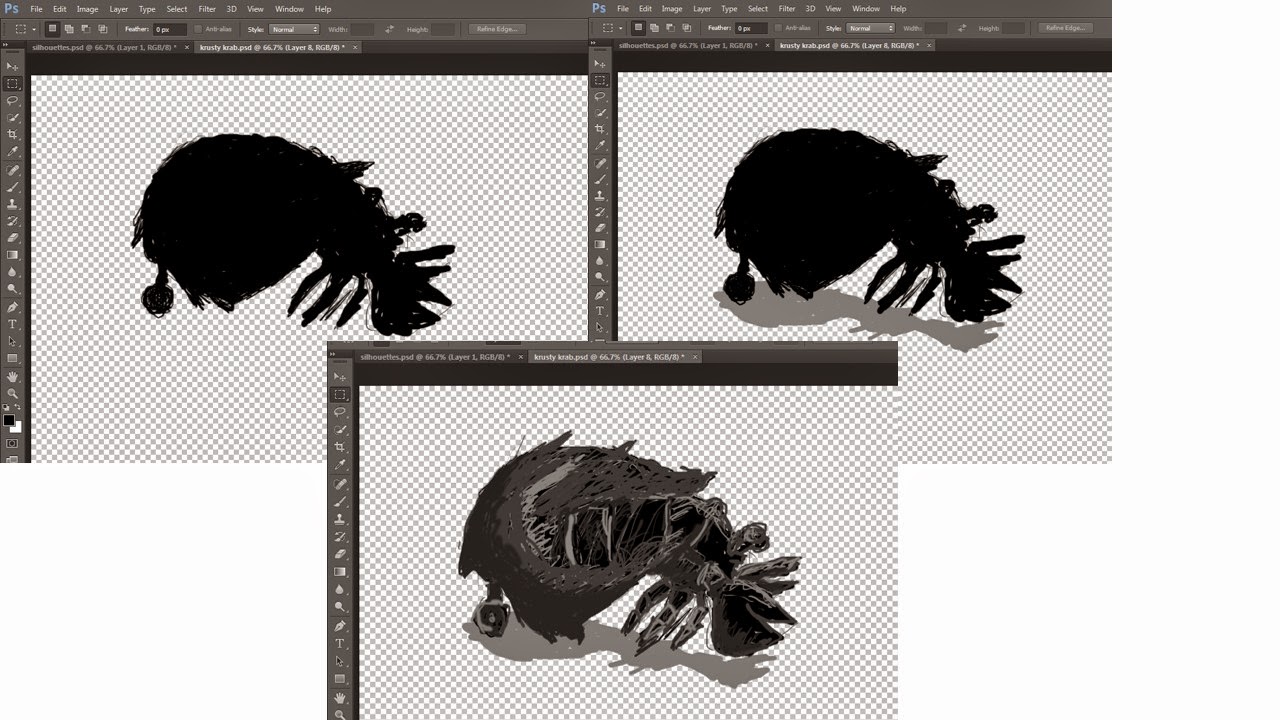Close the silhouettes.psd tab in the right window
This screenshot has width=1280, height=720.
[x=770, y=45]
